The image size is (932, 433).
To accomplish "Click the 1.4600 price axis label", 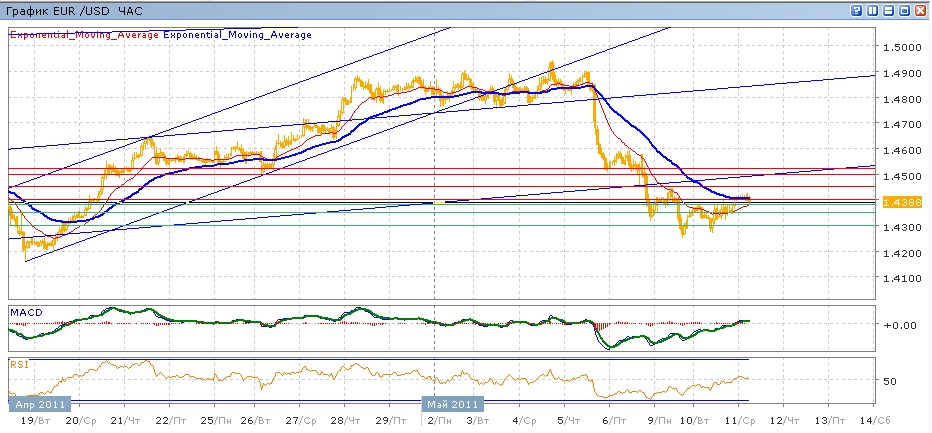I will tap(902, 151).
